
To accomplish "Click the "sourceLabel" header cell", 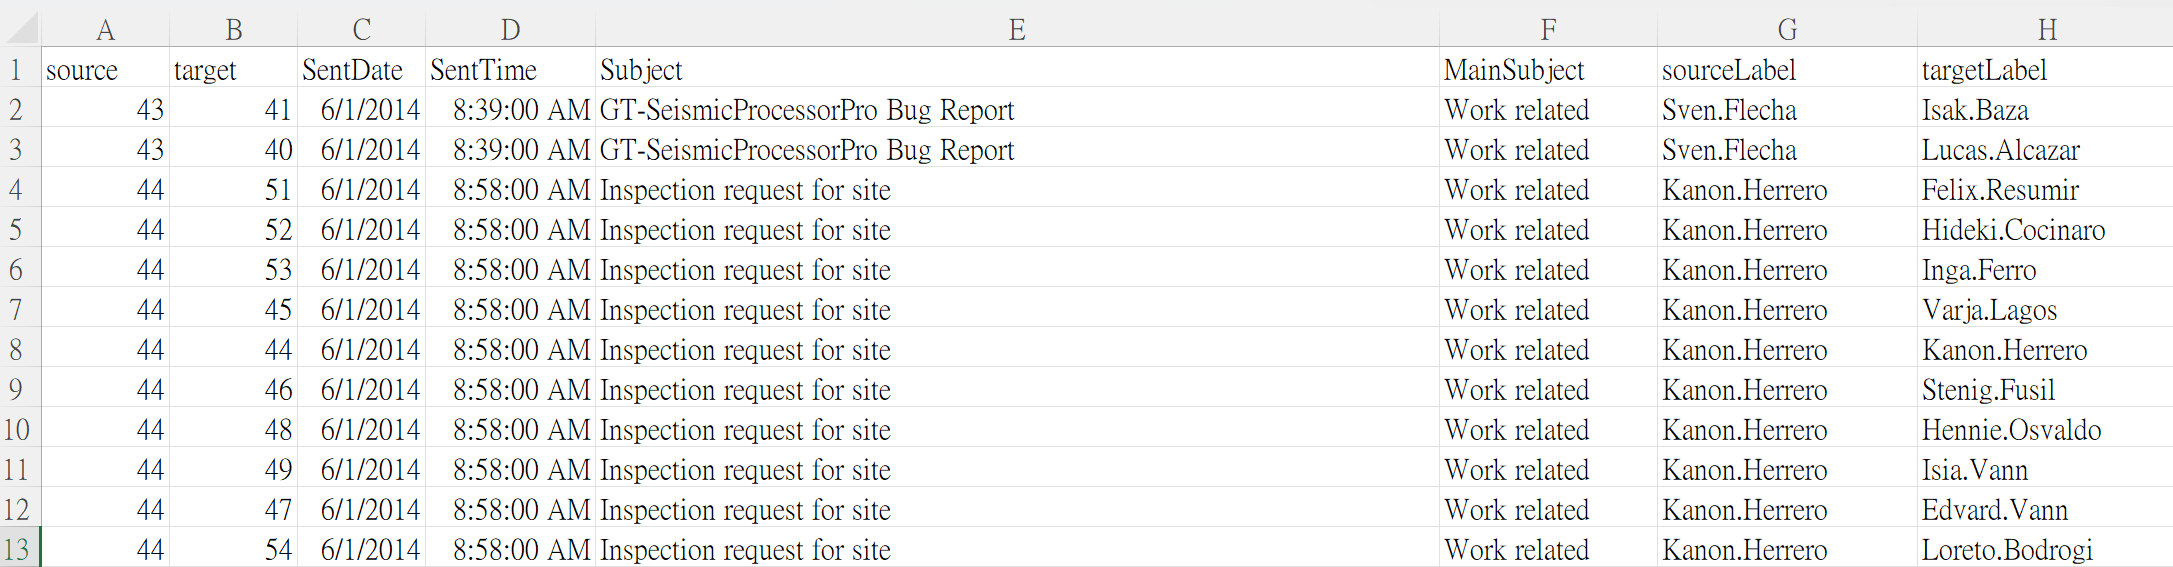I will pyautogui.click(x=1786, y=70).
